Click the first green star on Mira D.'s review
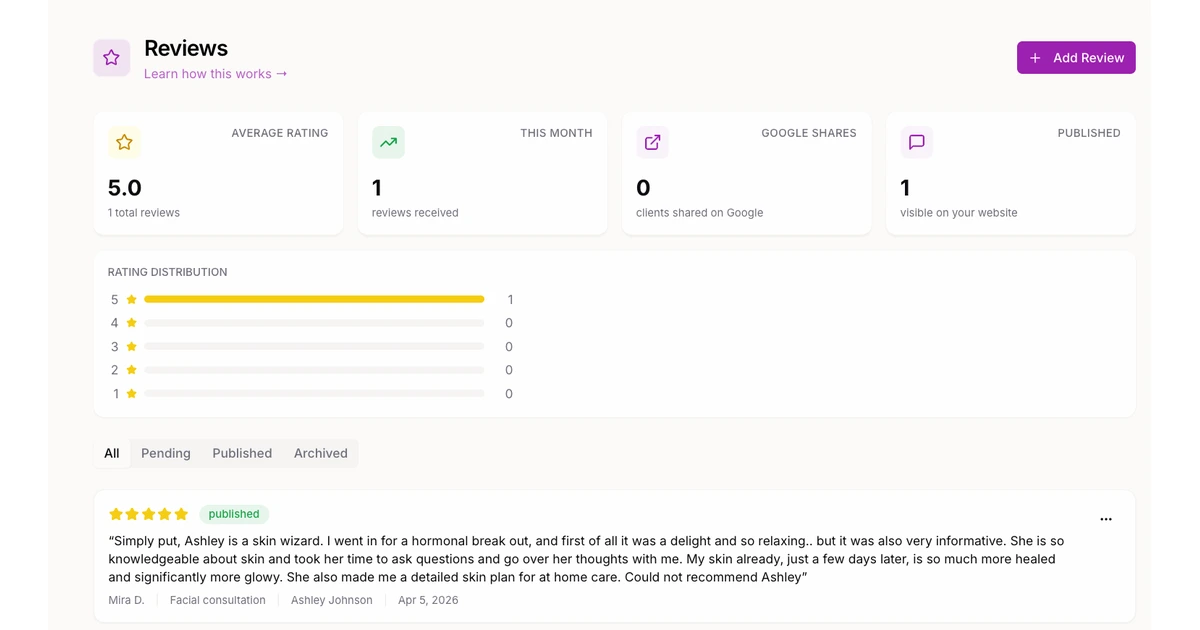 [114, 514]
